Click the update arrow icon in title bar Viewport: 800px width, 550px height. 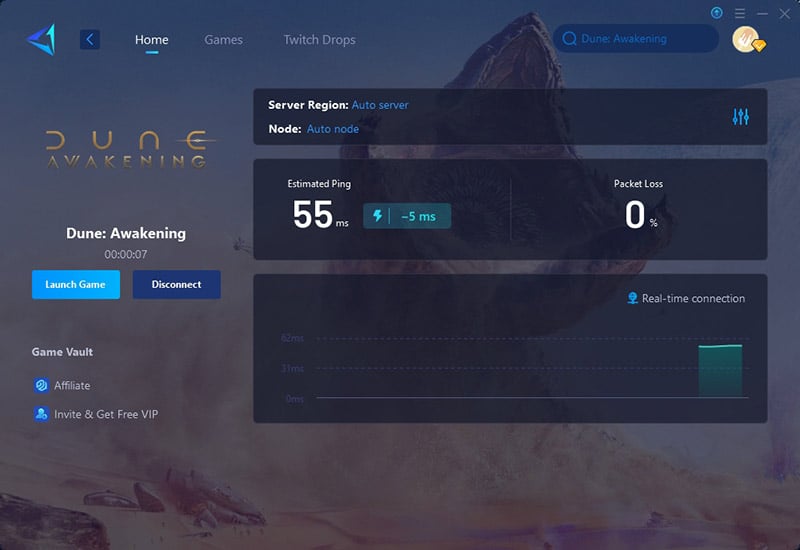(x=716, y=13)
